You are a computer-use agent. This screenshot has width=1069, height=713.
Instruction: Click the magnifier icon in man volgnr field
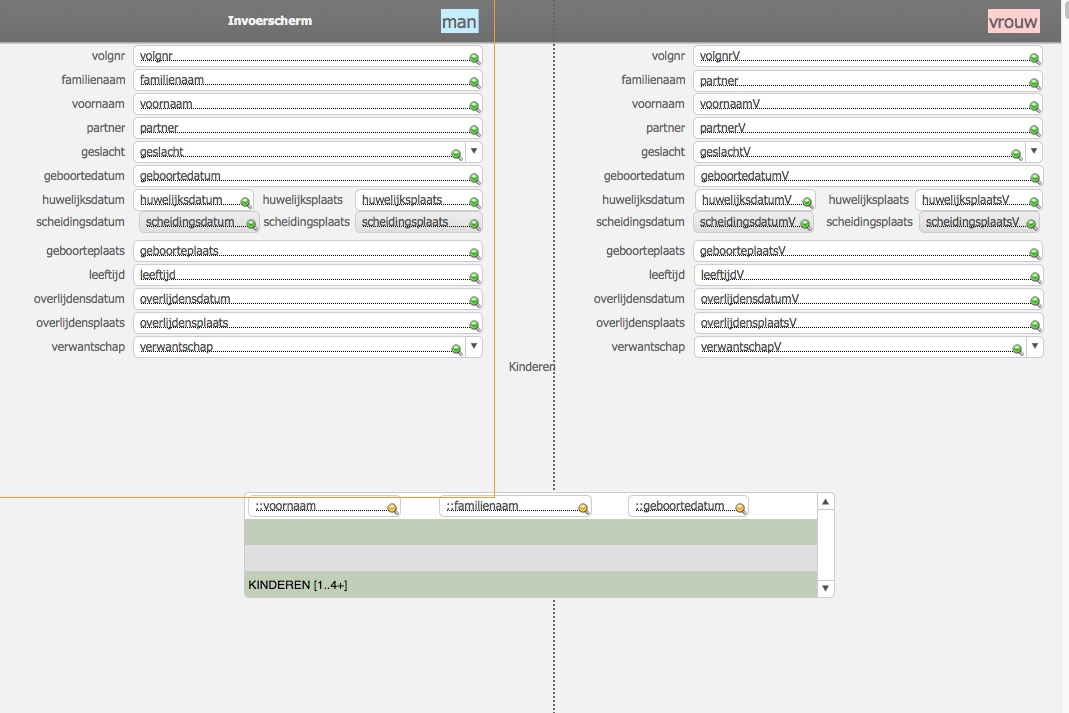click(x=475, y=59)
